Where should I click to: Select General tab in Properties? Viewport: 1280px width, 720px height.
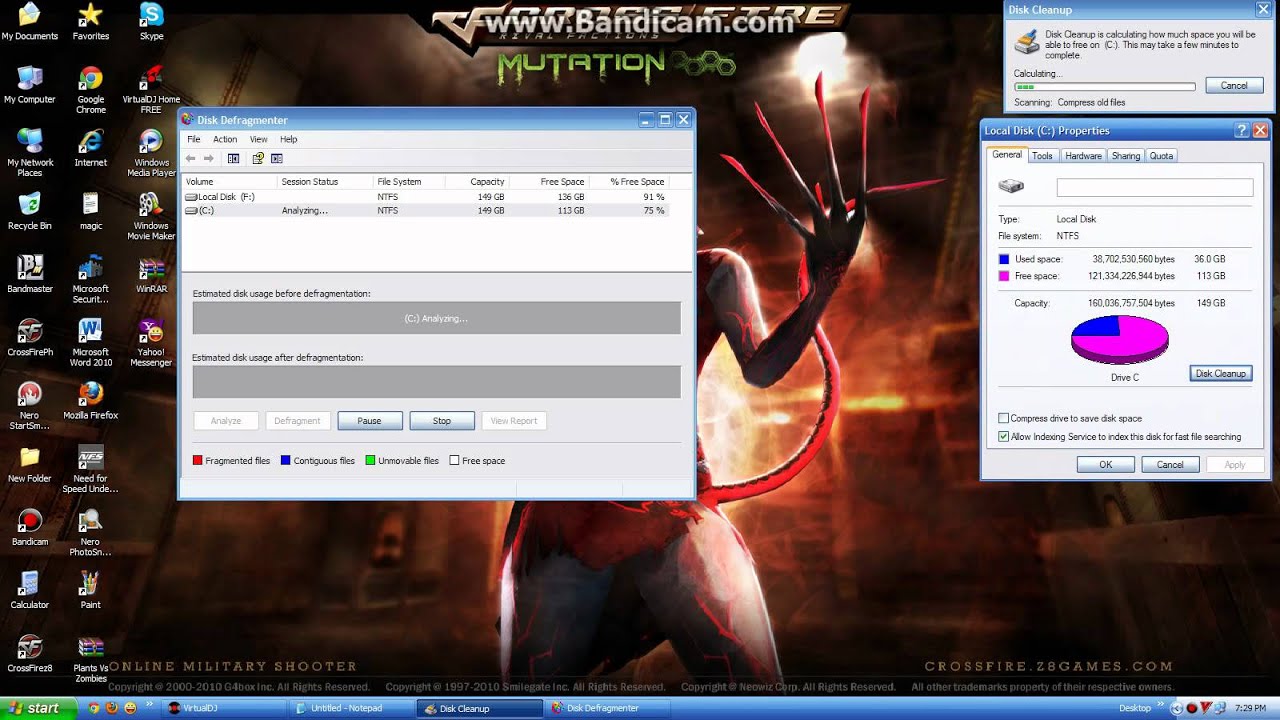tap(1007, 155)
